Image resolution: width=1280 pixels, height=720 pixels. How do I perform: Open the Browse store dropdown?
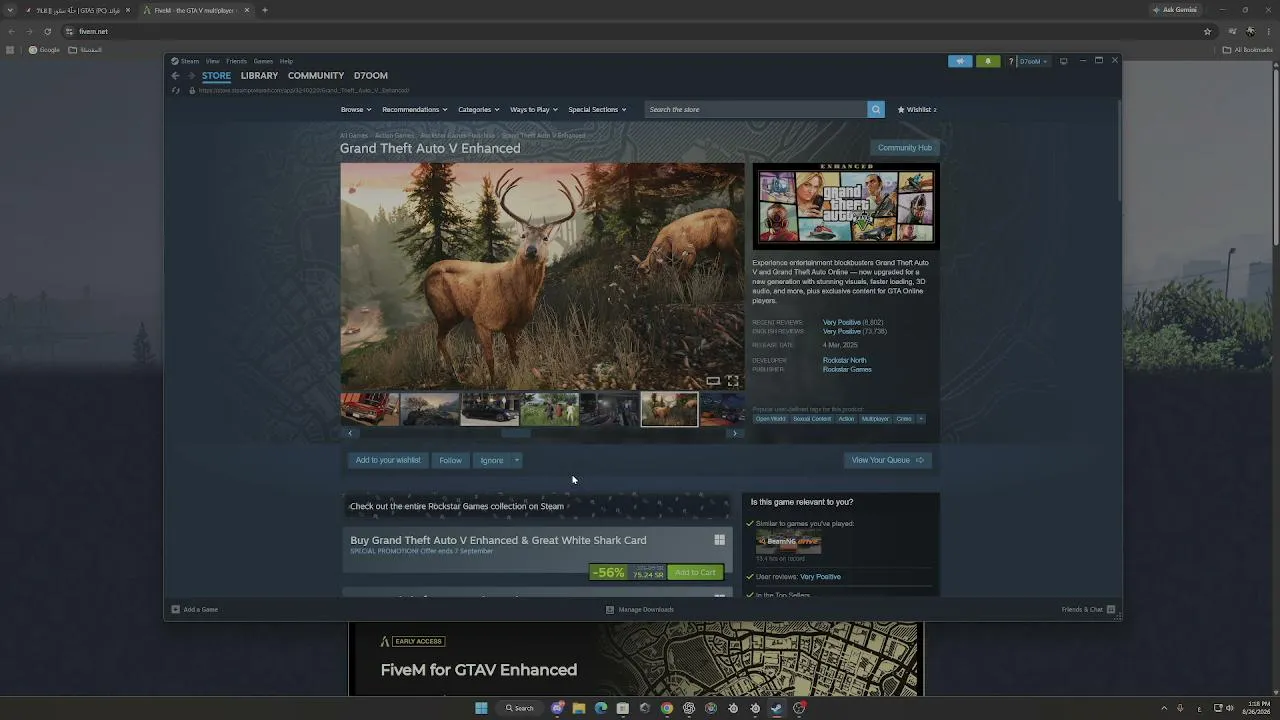[x=356, y=109]
